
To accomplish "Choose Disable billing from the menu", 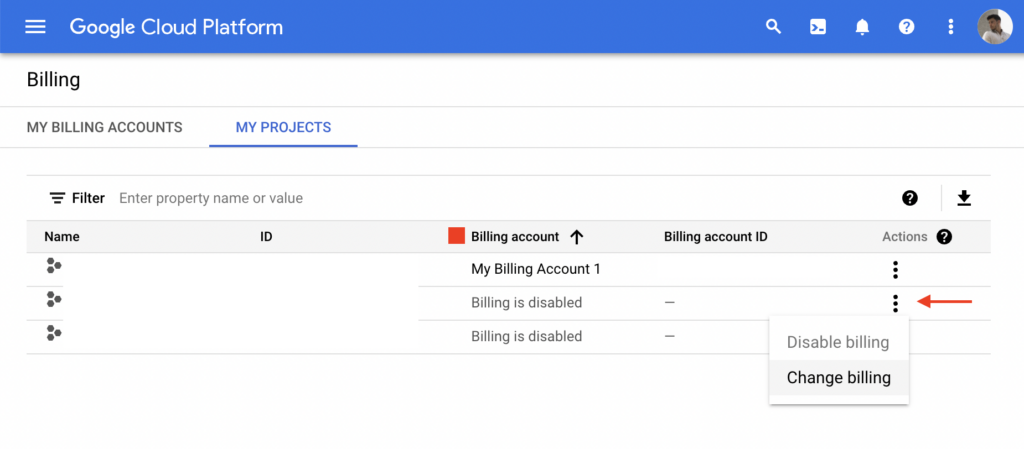I will click(x=839, y=342).
